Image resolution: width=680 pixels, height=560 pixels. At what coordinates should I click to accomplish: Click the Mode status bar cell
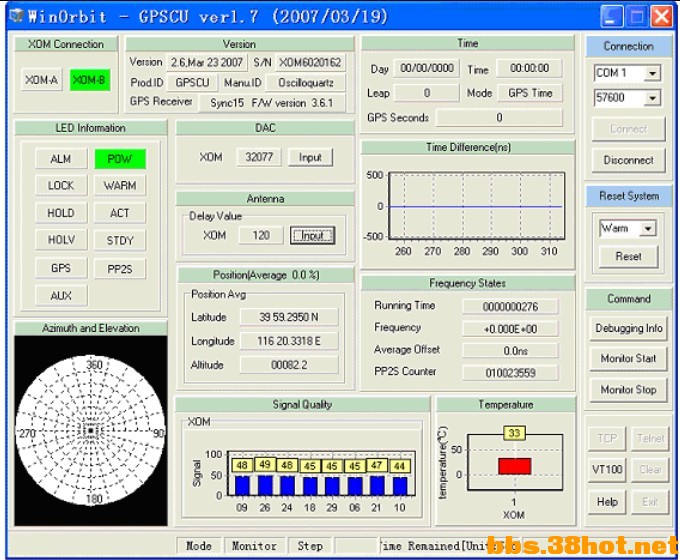pyautogui.click(x=199, y=546)
